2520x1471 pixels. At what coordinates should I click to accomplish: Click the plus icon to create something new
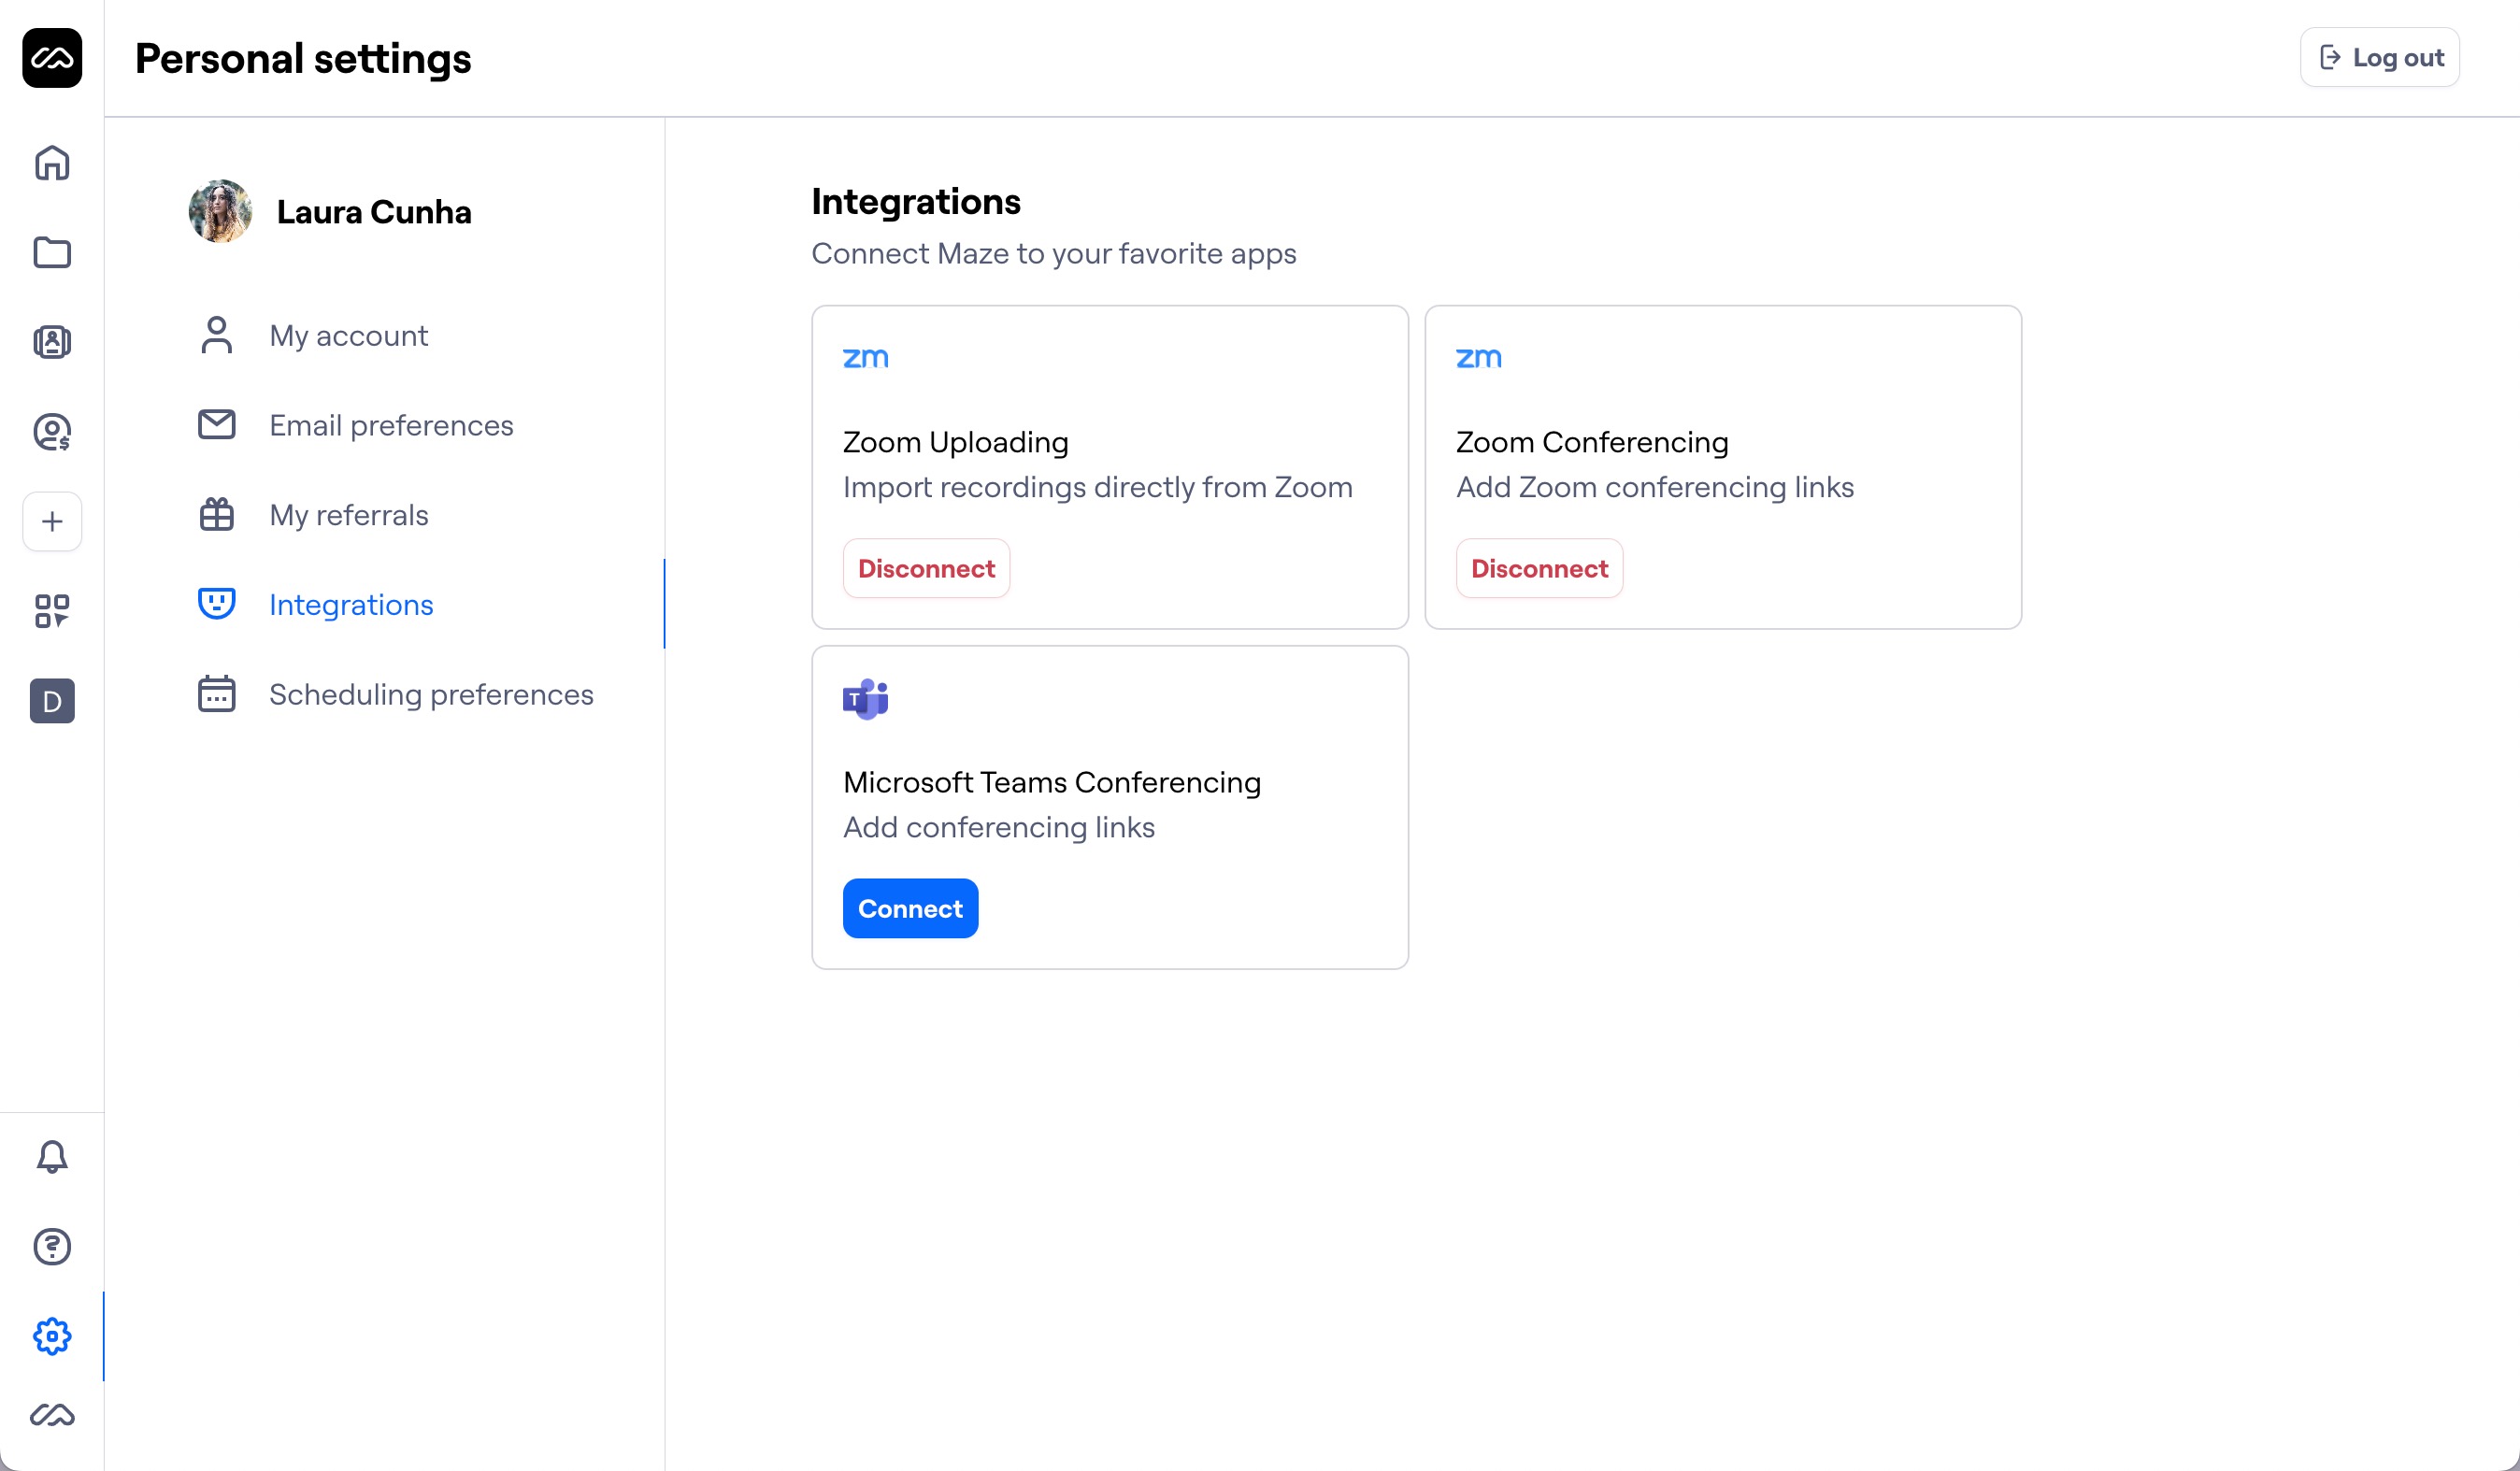51,521
